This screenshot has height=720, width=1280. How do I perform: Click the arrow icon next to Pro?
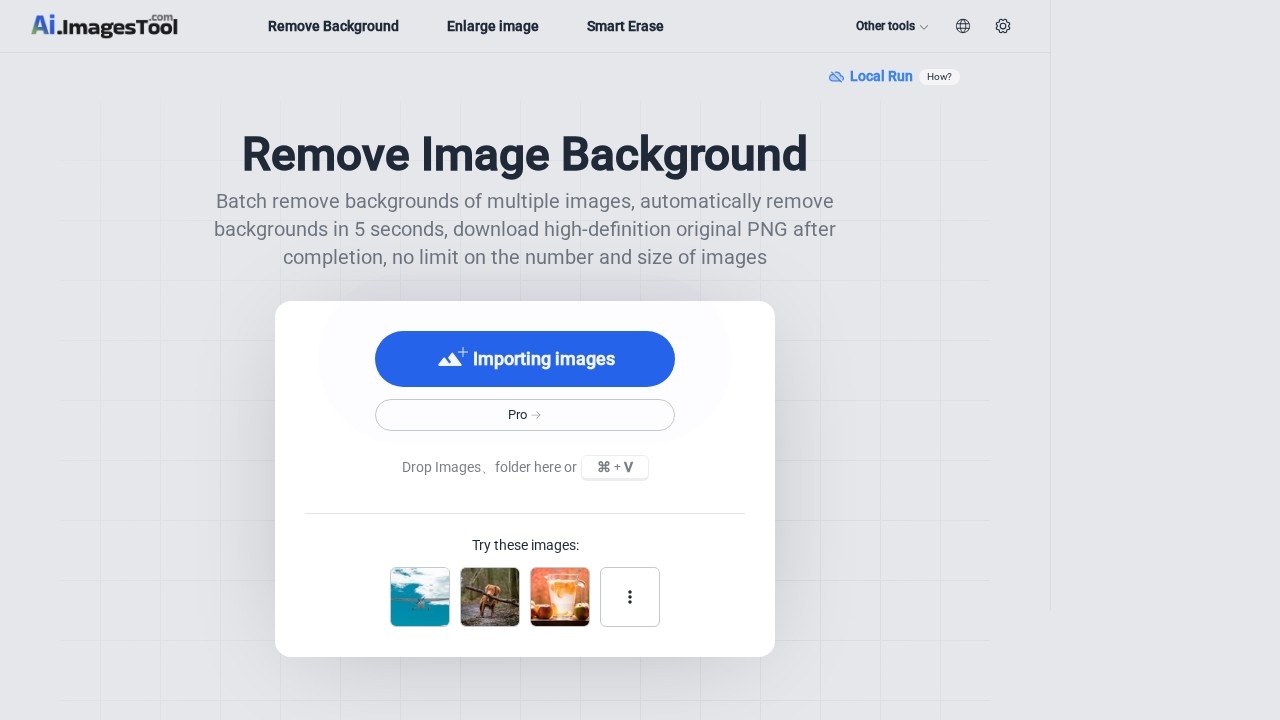[x=537, y=415]
